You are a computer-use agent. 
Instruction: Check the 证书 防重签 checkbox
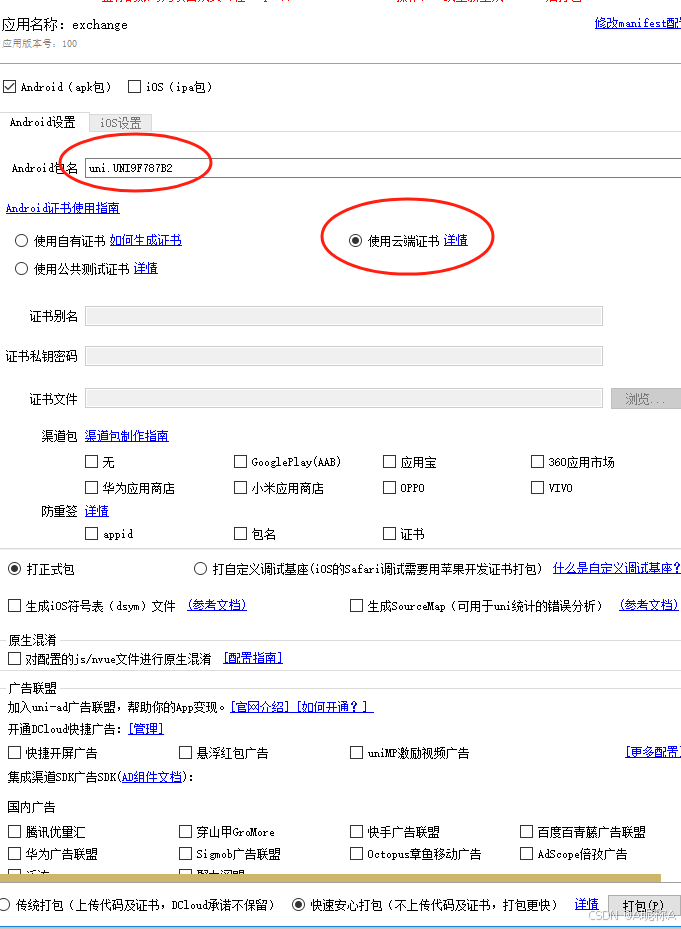click(389, 533)
